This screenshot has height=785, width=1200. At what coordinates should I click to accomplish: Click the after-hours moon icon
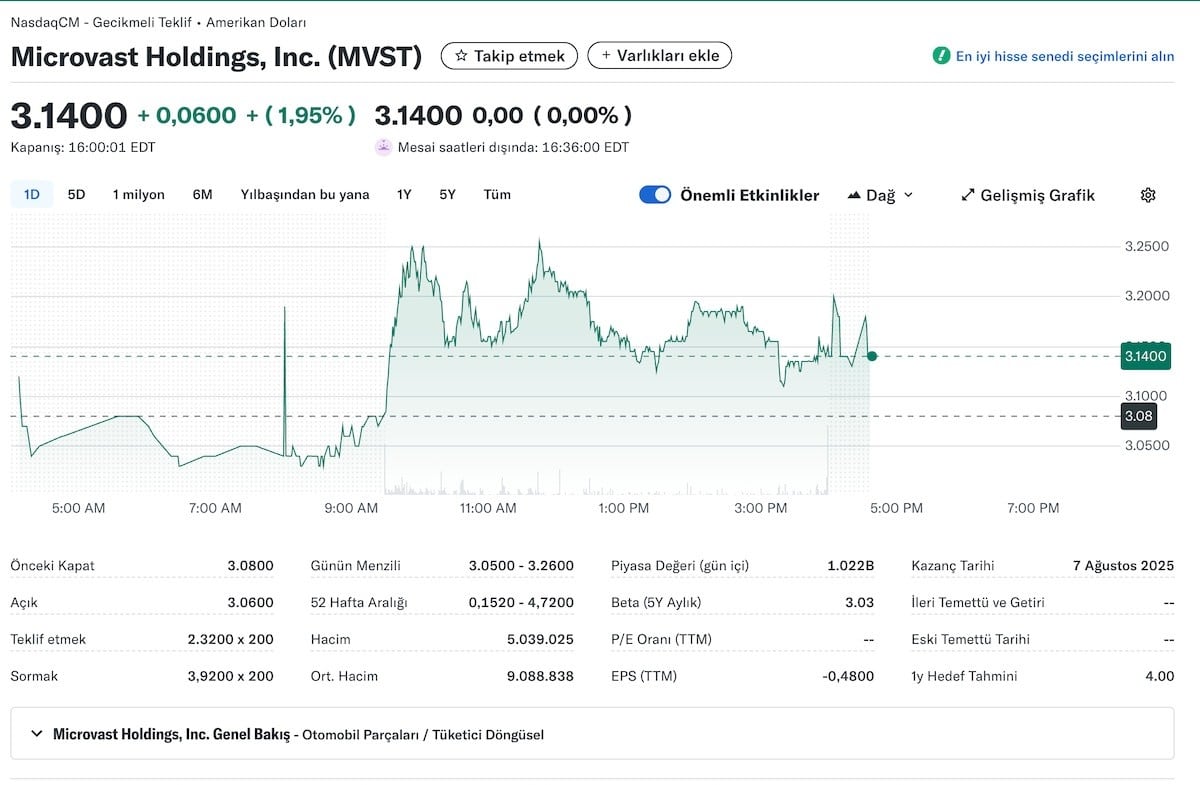click(x=383, y=147)
